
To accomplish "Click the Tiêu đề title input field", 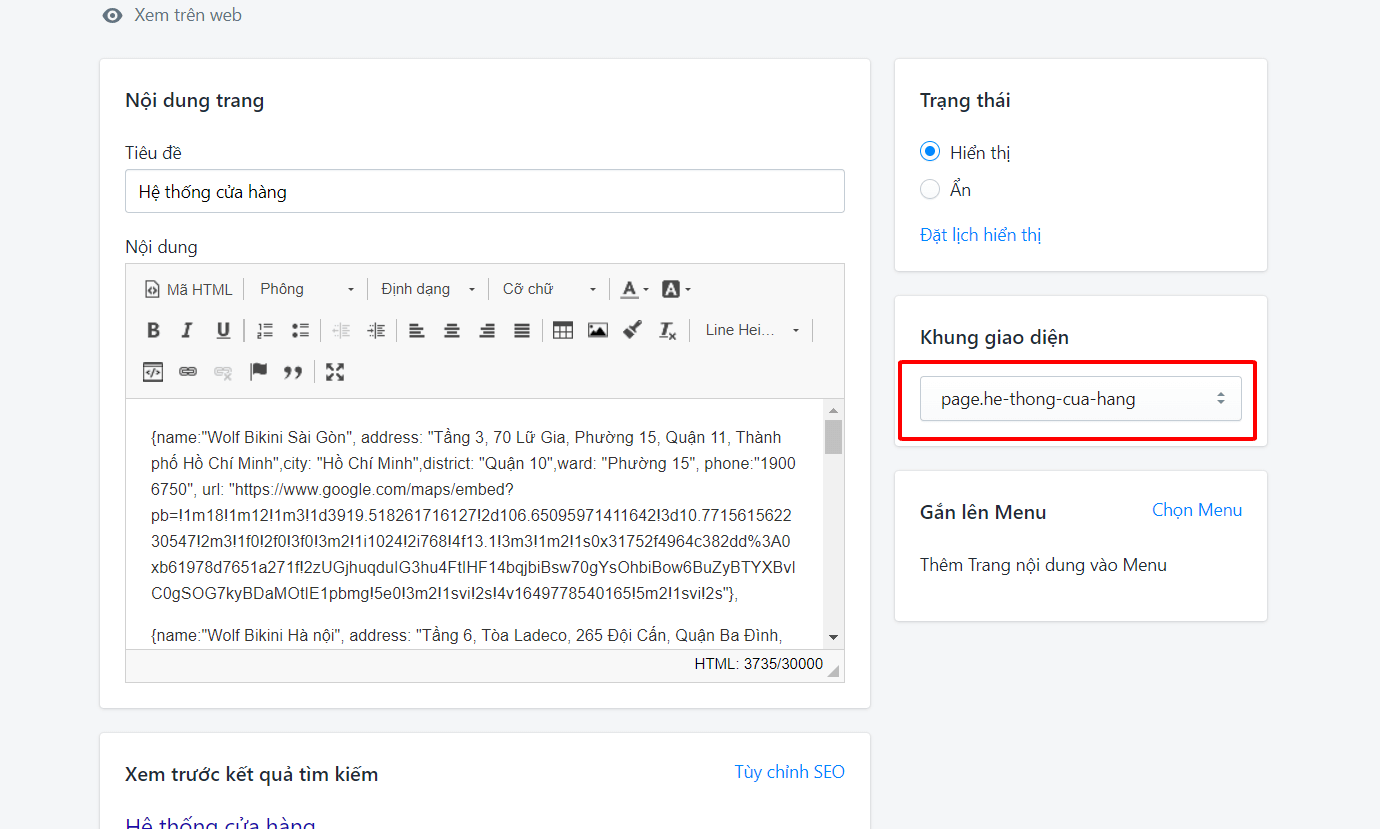I will pos(485,191).
